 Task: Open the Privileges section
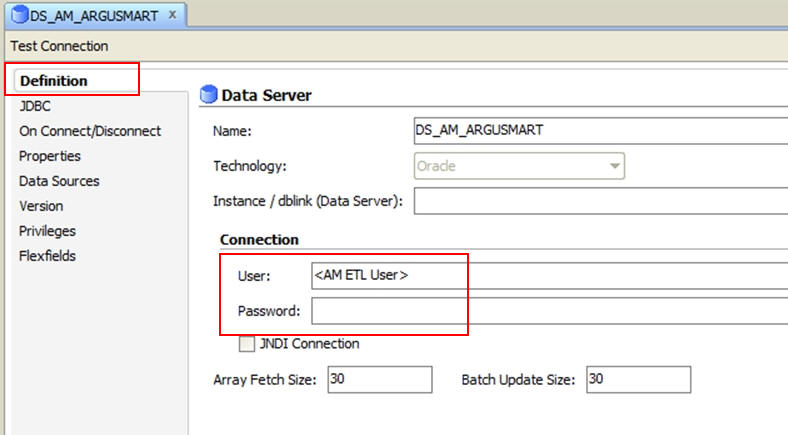[x=47, y=231]
